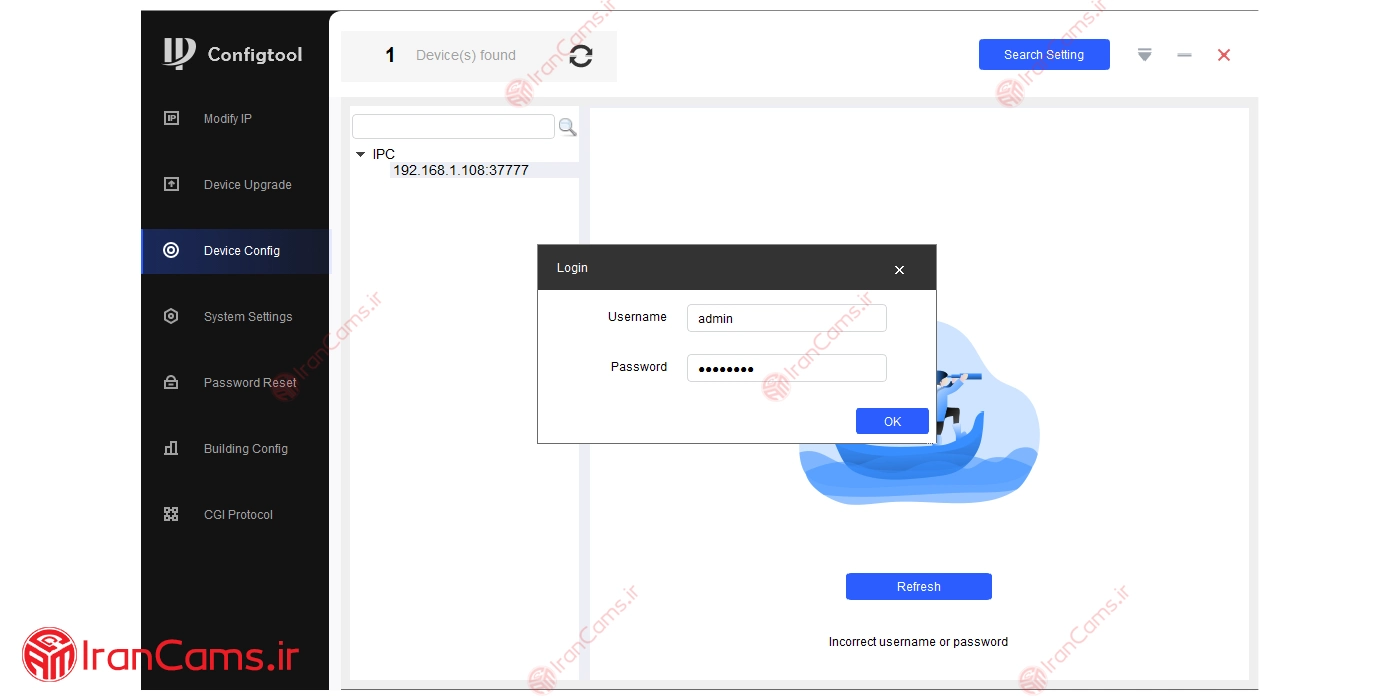Click the 'Device(s) found' count text
This screenshot has height=700, width=1400.
click(466, 56)
